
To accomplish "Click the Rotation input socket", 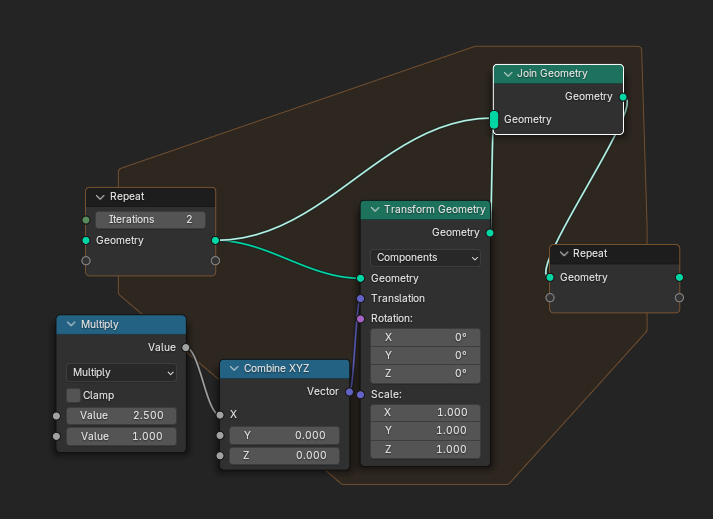I will point(361,319).
